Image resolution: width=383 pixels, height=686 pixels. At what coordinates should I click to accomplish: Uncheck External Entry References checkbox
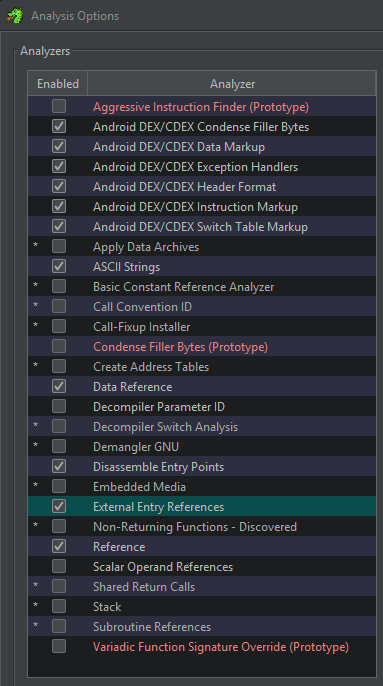coord(59,507)
